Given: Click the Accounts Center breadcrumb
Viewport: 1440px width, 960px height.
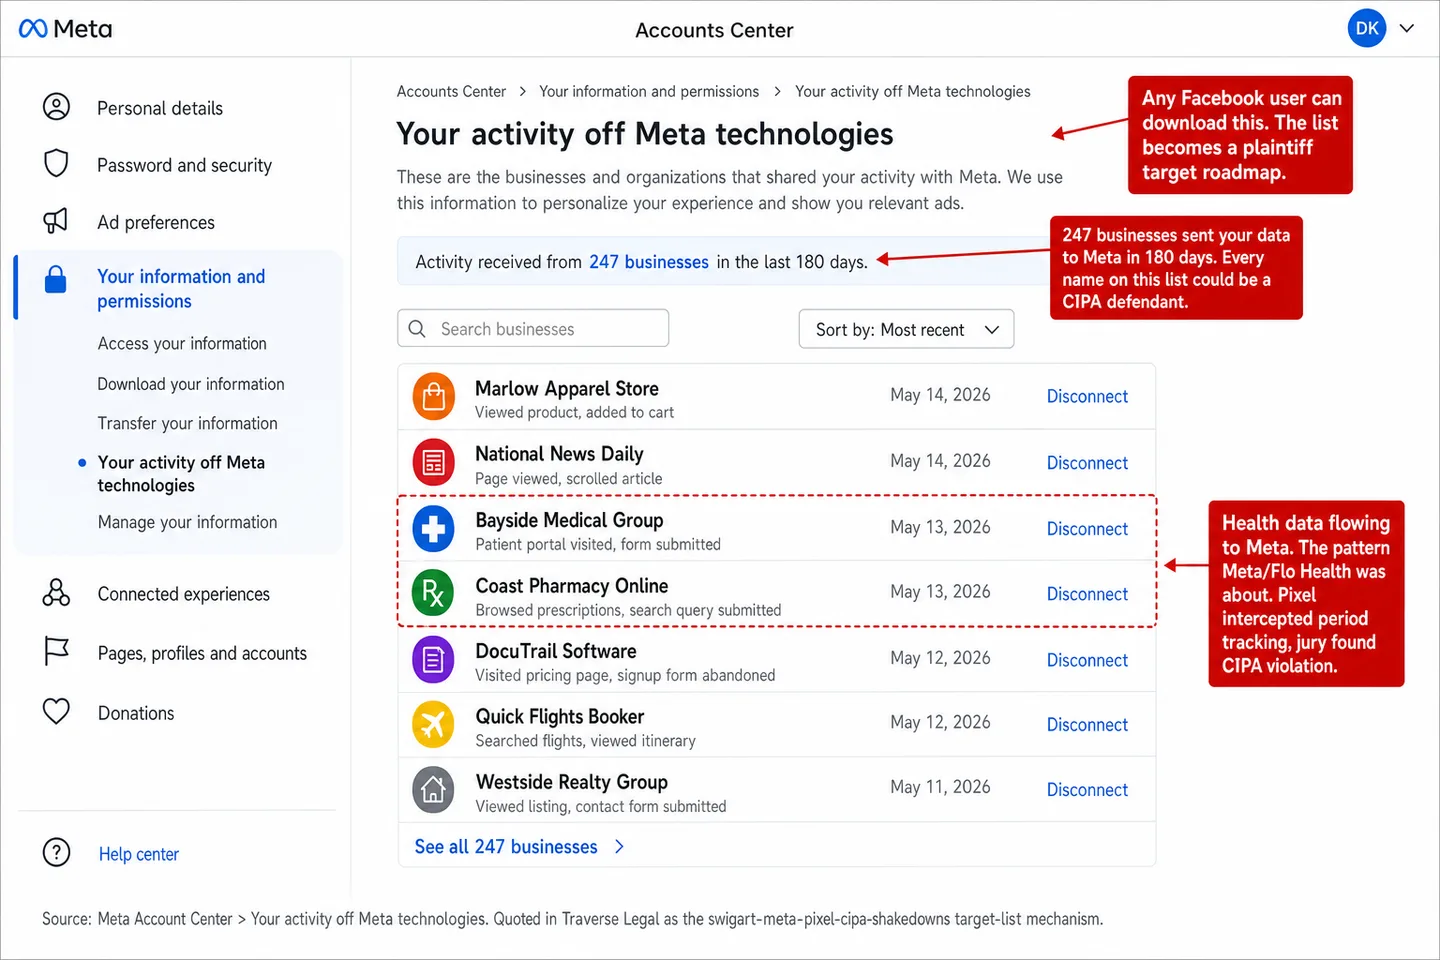Looking at the screenshot, I should (x=451, y=91).
